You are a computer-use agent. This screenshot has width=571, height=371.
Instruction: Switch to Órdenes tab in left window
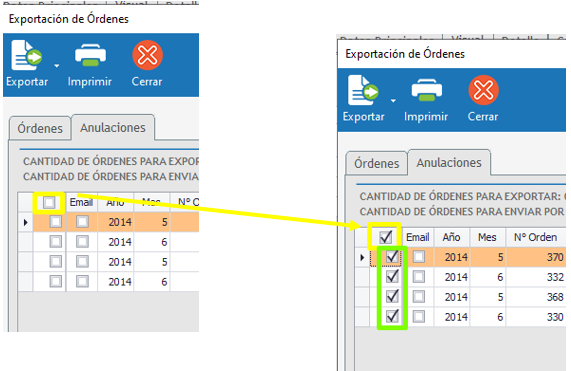point(40,128)
